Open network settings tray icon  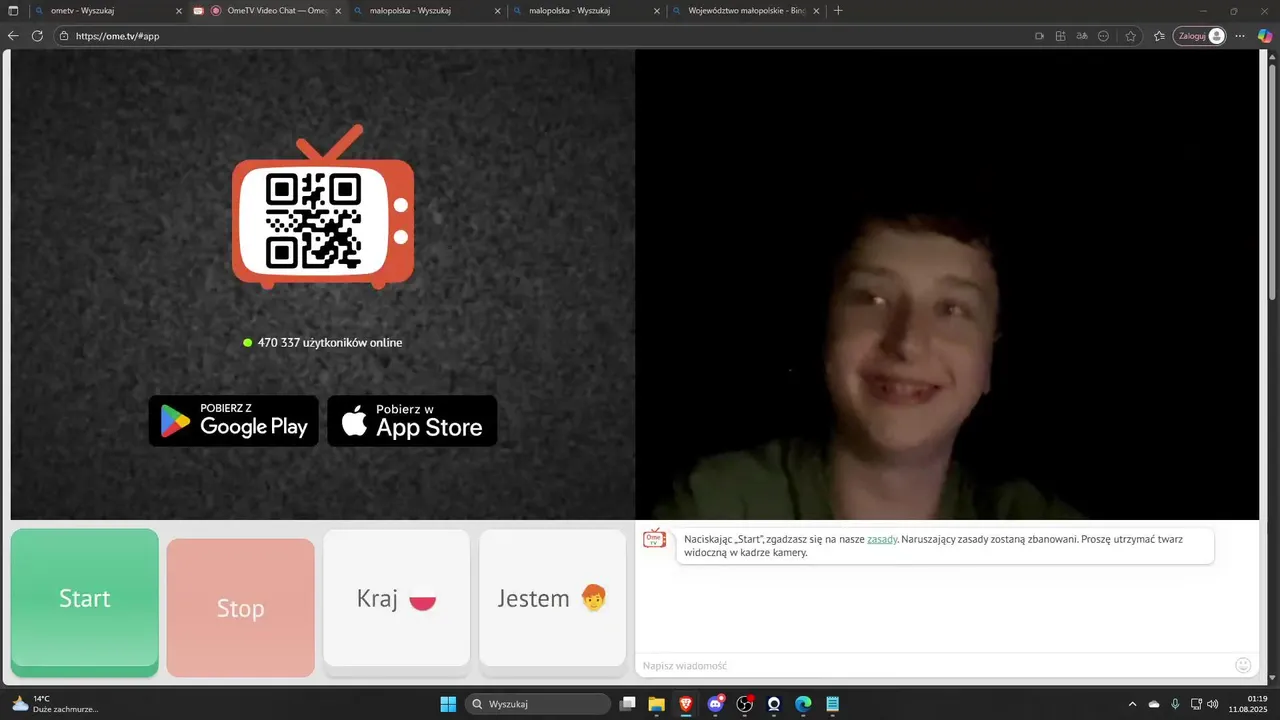tap(1196, 704)
